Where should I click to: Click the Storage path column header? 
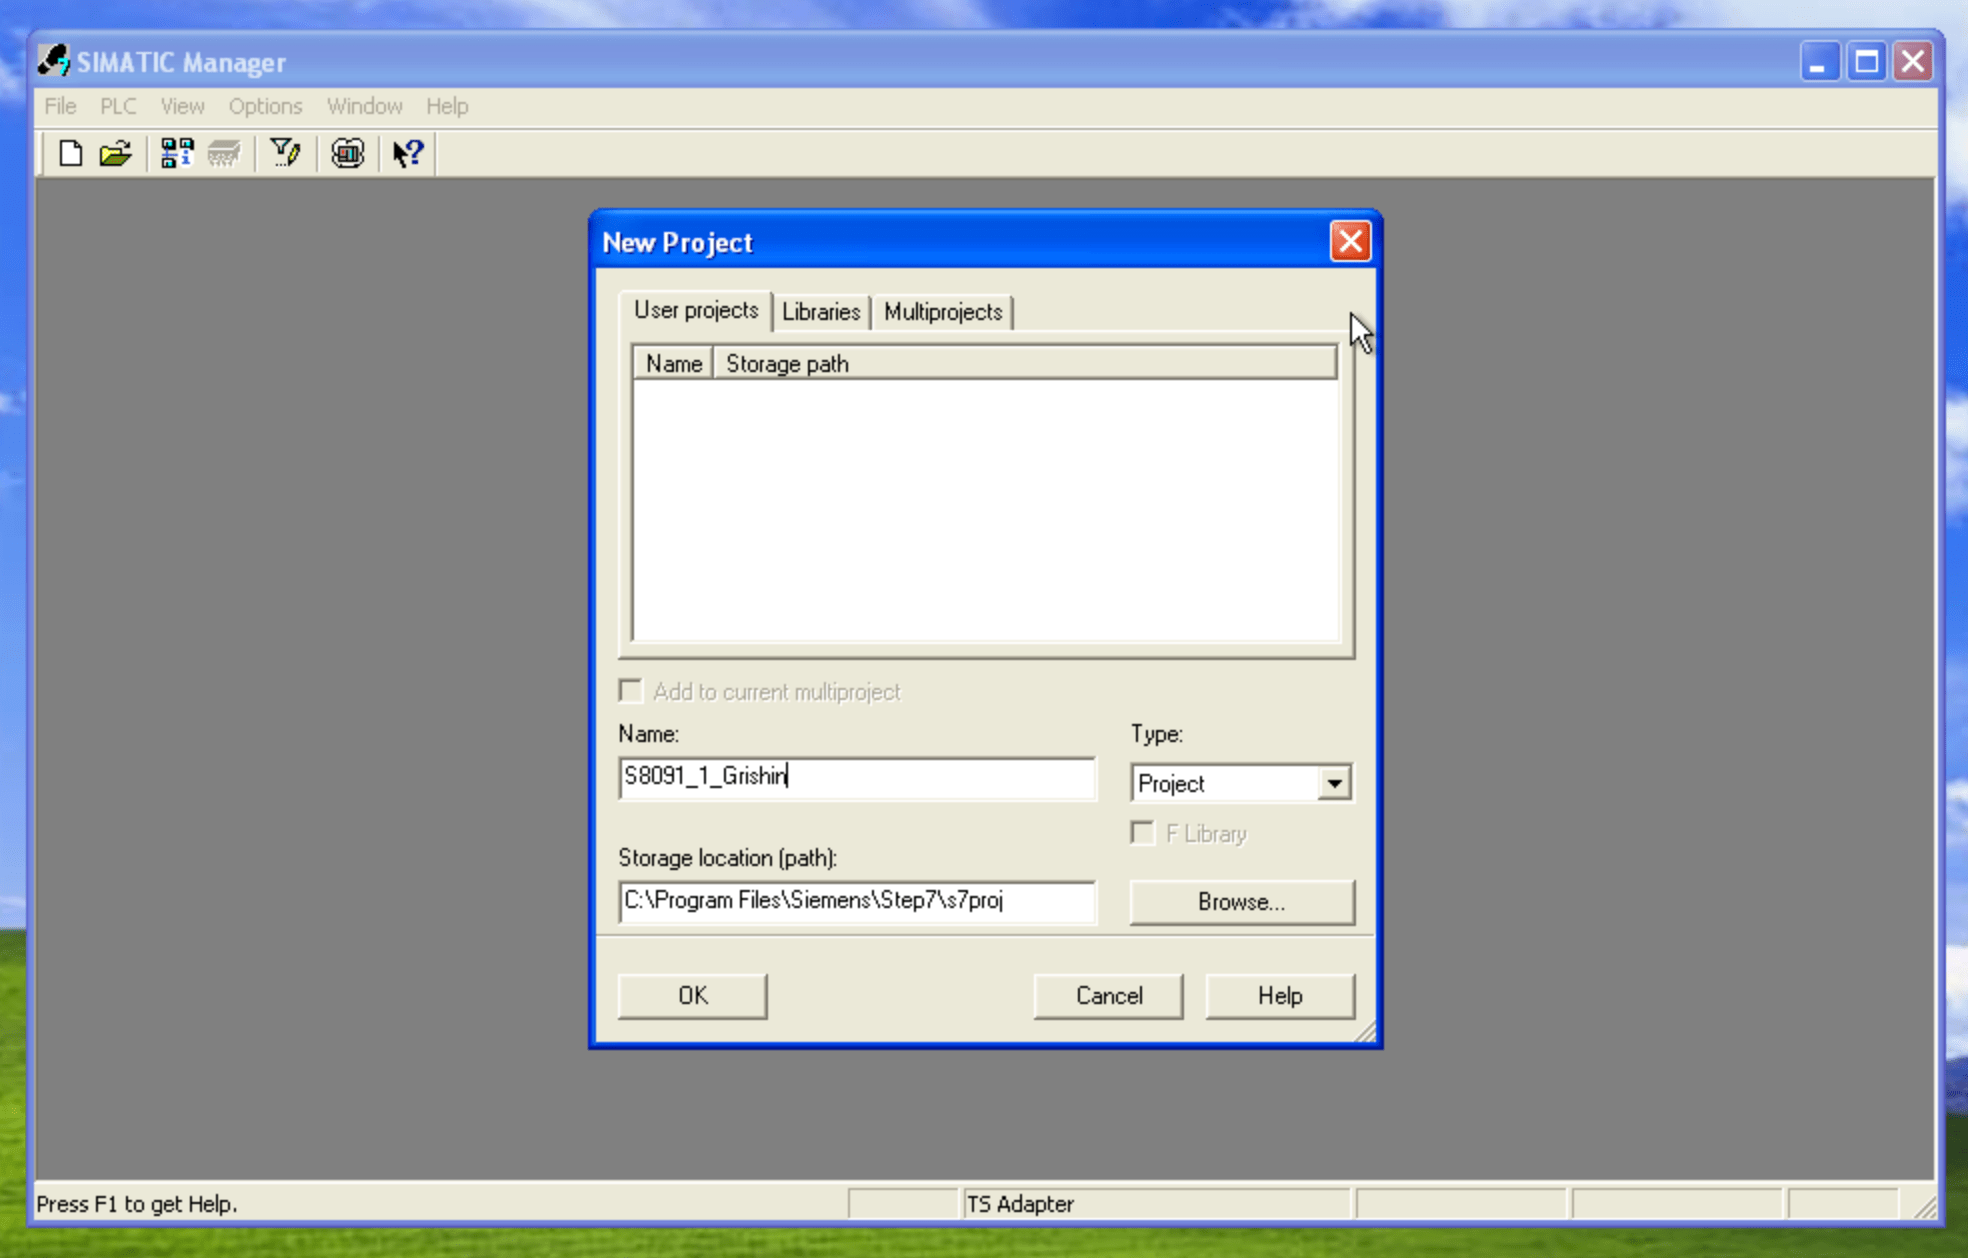tap(1025, 364)
